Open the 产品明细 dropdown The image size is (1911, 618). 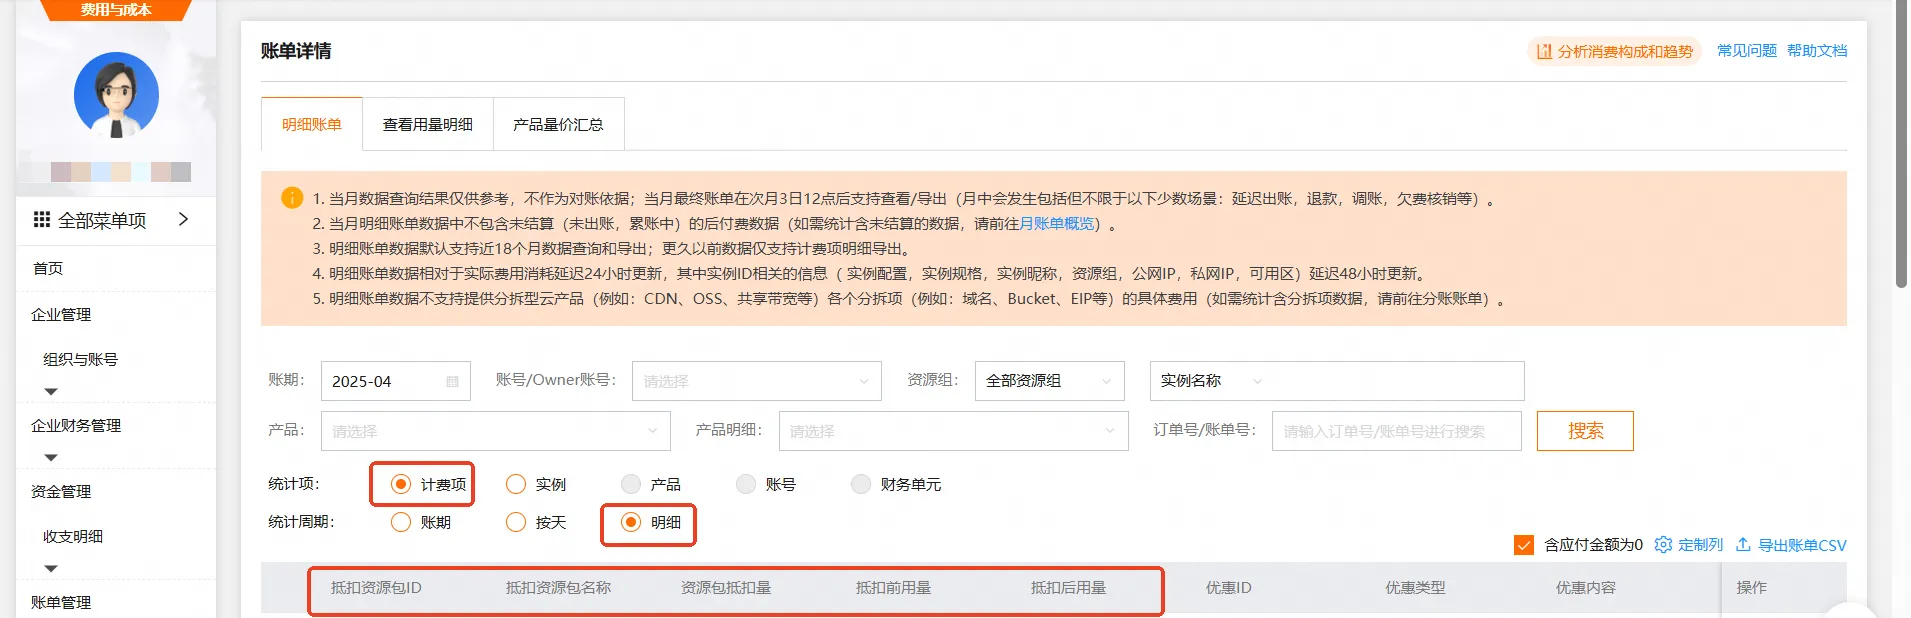pos(953,431)
